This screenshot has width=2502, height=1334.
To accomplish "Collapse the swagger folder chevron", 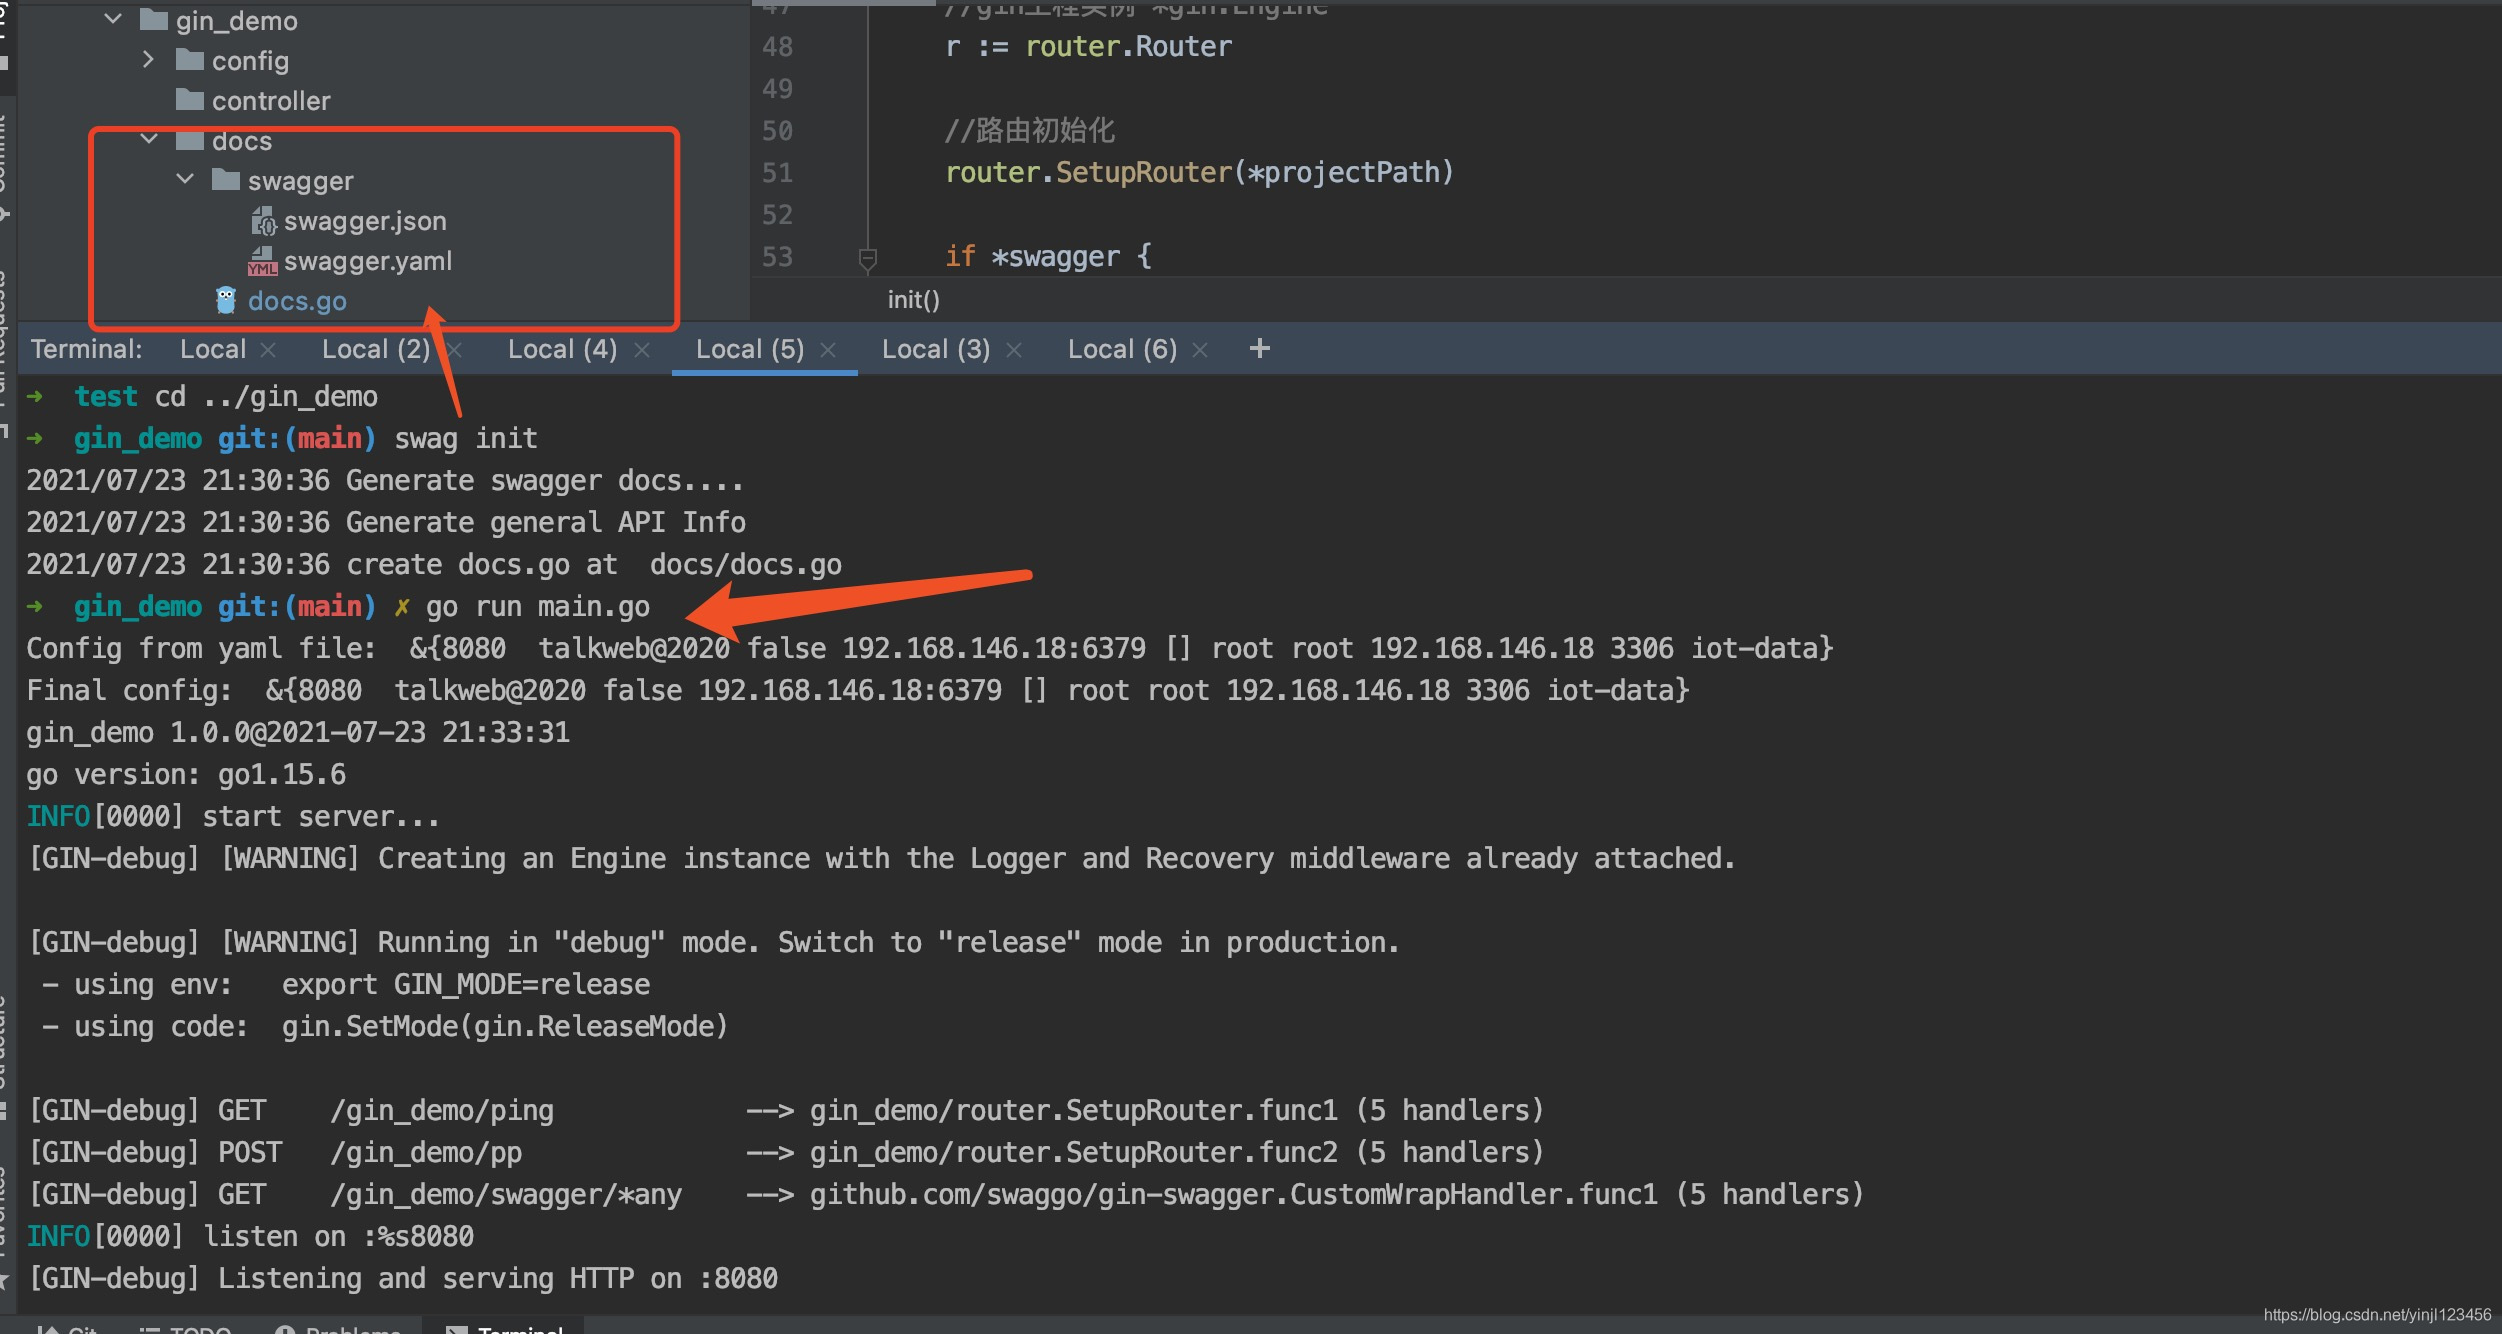I will (x=185, y=179).
